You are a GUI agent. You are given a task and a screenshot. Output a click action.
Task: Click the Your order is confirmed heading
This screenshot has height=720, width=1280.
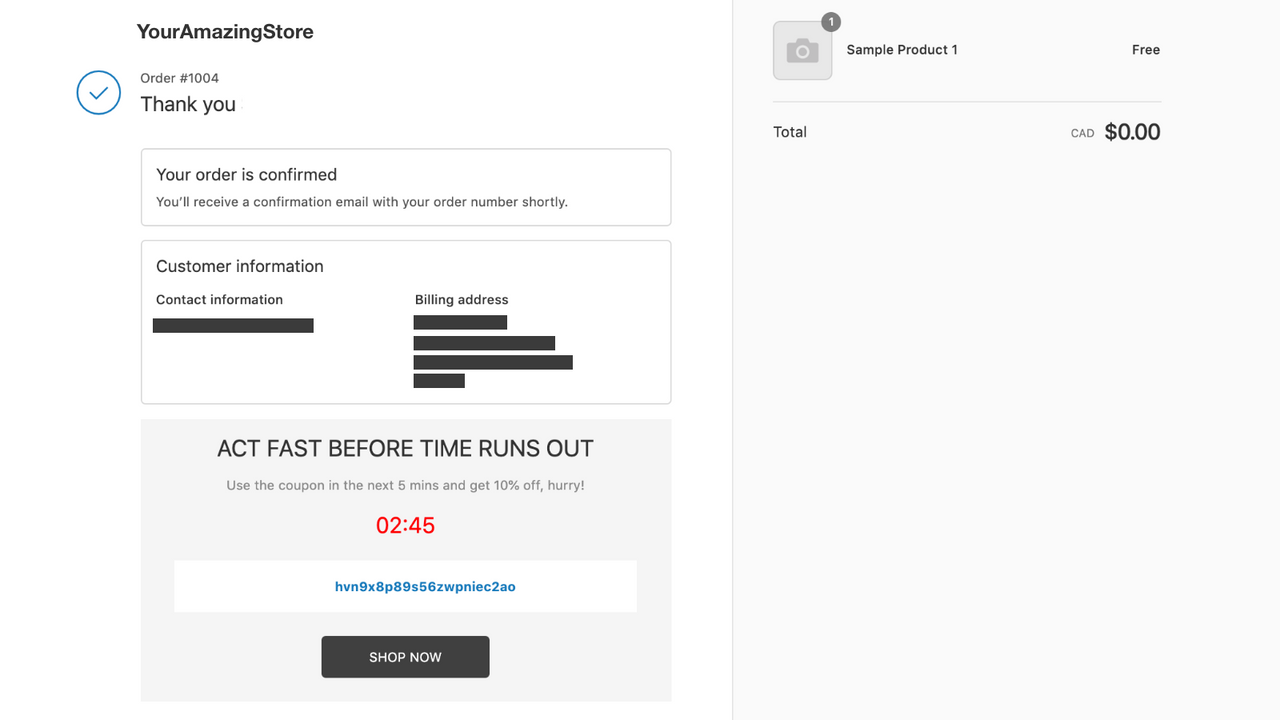tap(246, 174)
